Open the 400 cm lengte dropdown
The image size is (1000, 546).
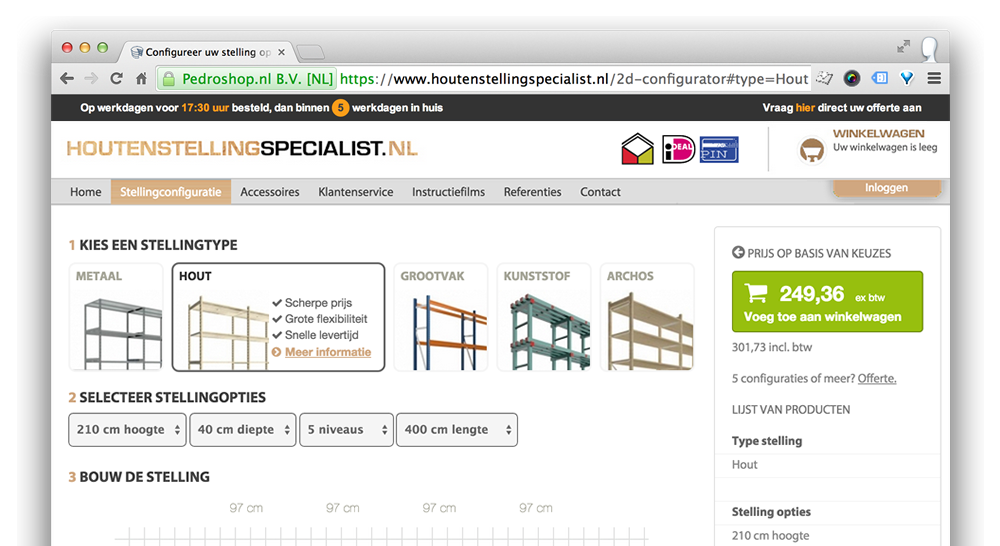[x=457, y=430]
